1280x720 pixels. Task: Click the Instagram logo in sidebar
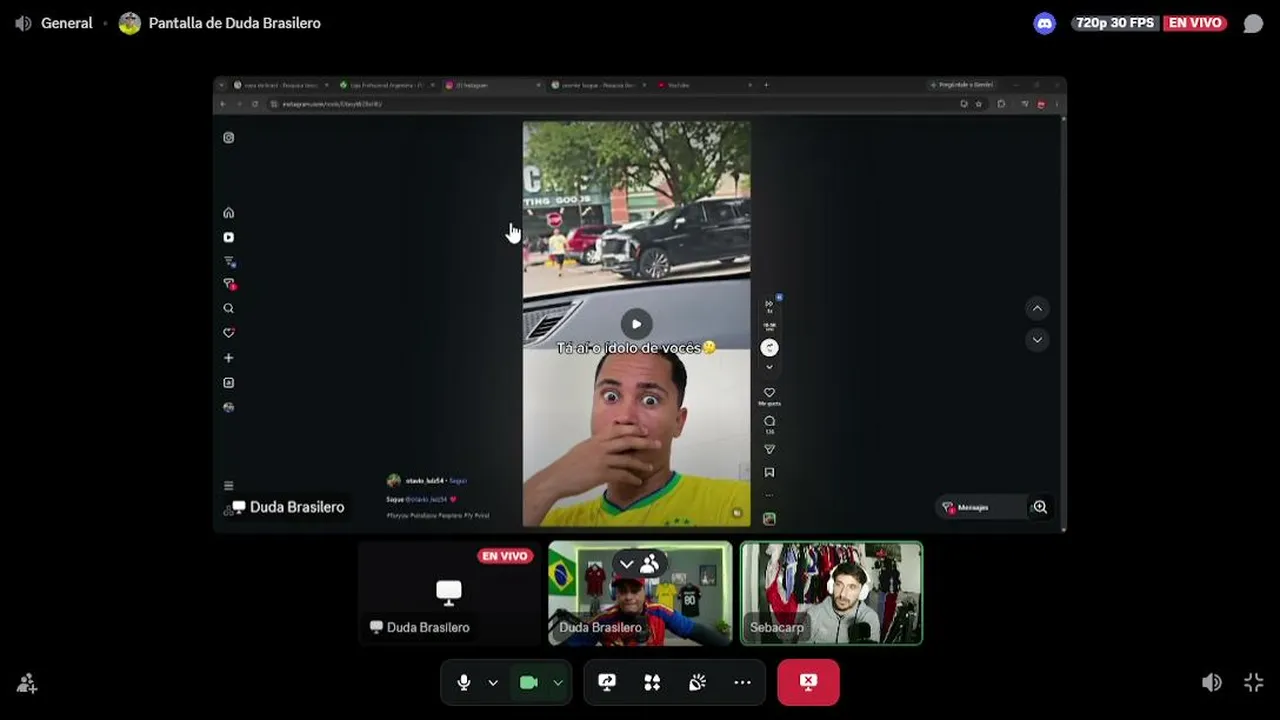click(x=229, y=138)
